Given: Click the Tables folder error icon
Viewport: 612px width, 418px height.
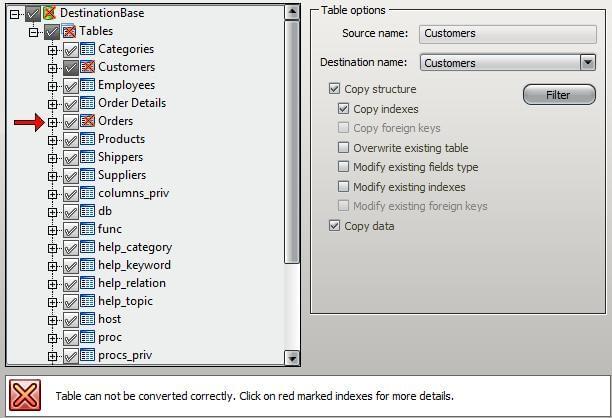Looking at the screenshot, I should point(68,31).
